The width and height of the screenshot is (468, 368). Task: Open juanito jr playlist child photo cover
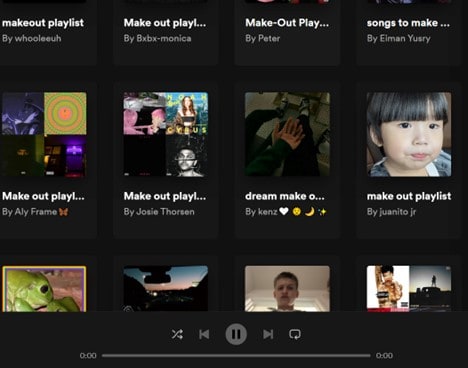click(409, 134)
